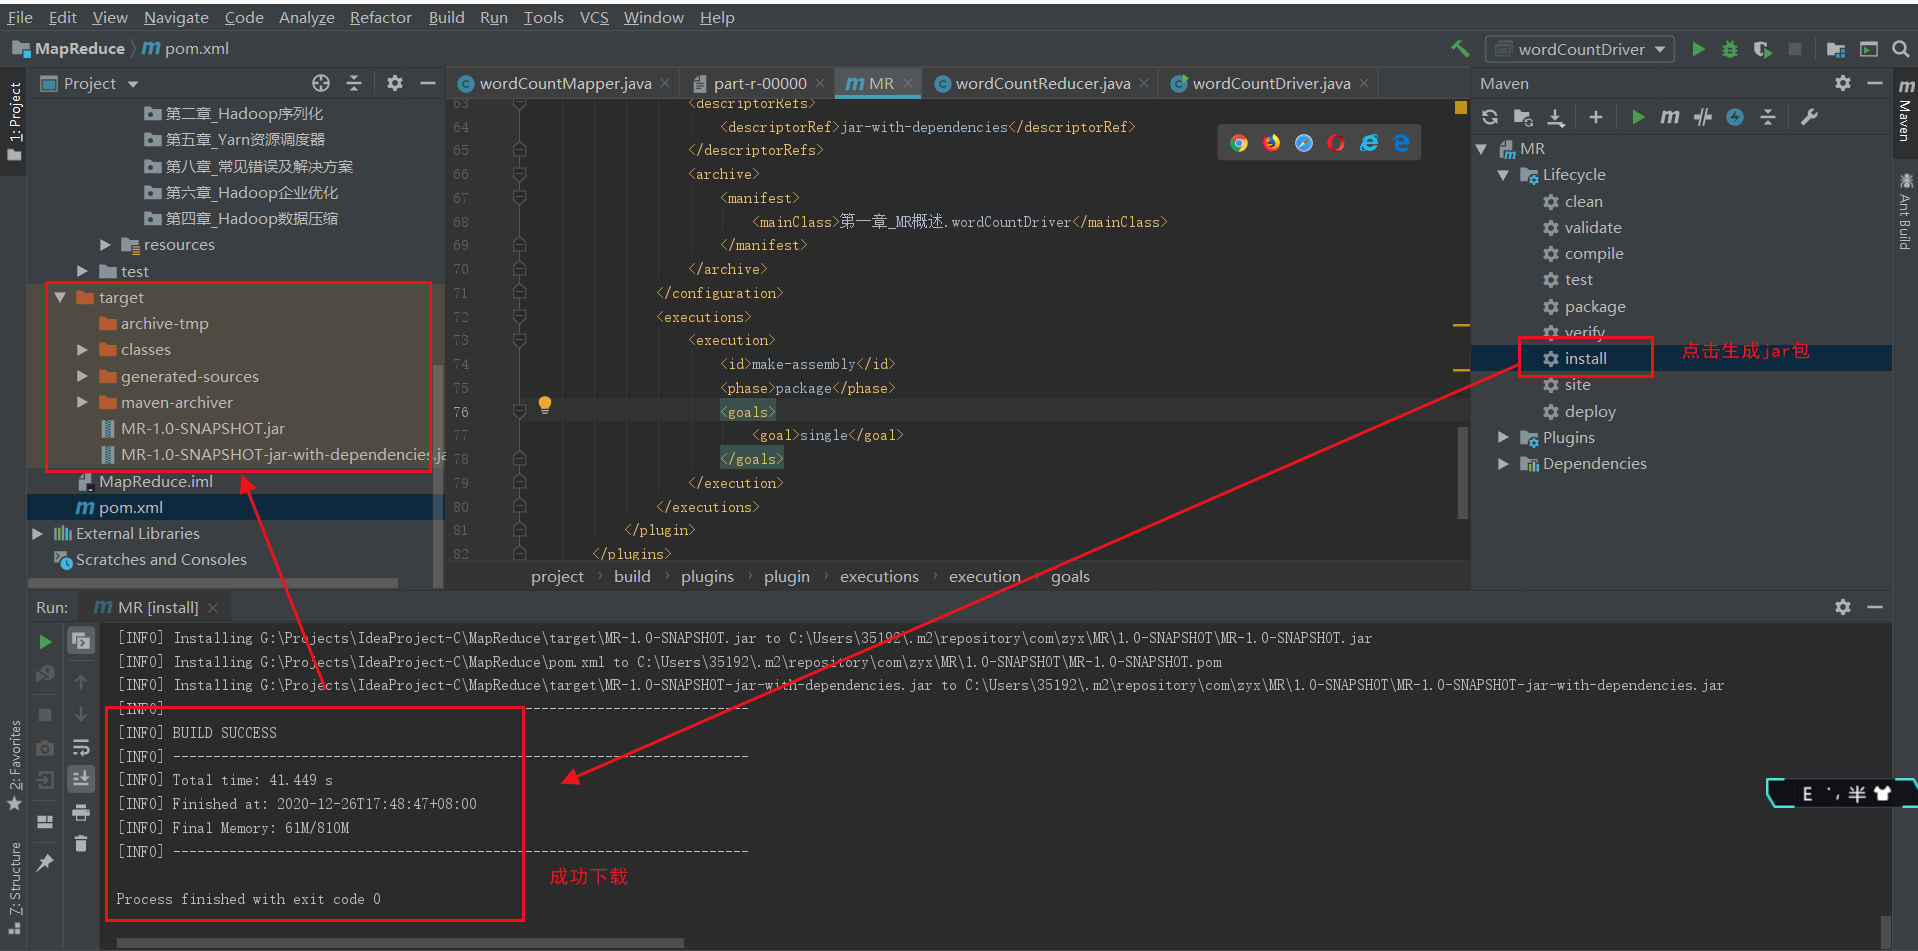Select Maven clean lifecycle goal
This screenshot has height=951, width=1918.
[x=1583, y=201]
